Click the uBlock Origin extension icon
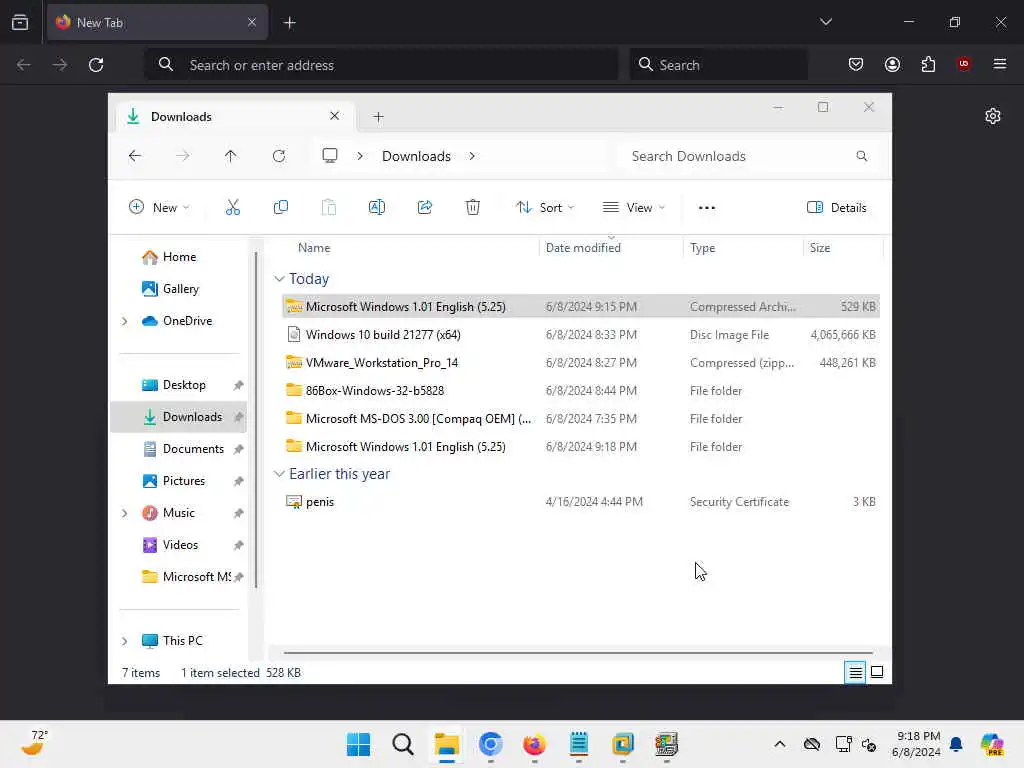 tap(963, 63)
